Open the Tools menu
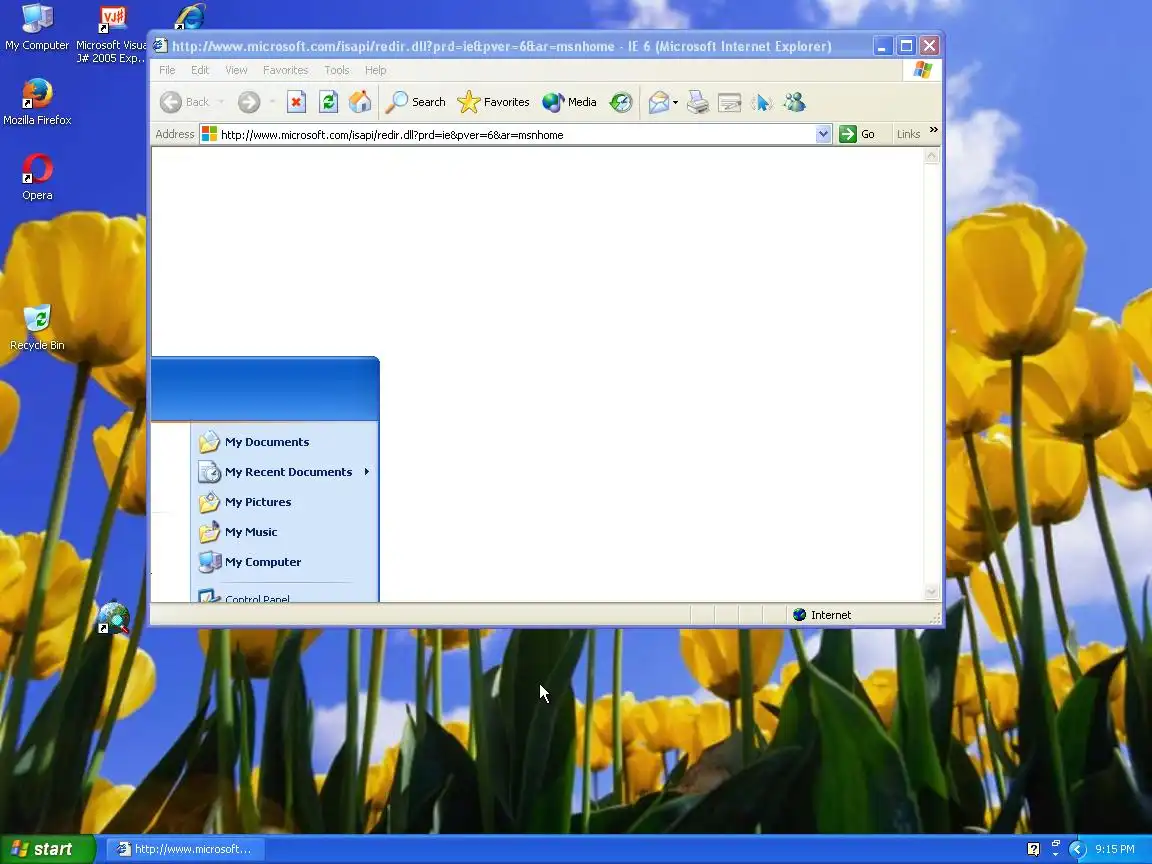This screenshot has height=864, width=1152. (x=336, y=71)
